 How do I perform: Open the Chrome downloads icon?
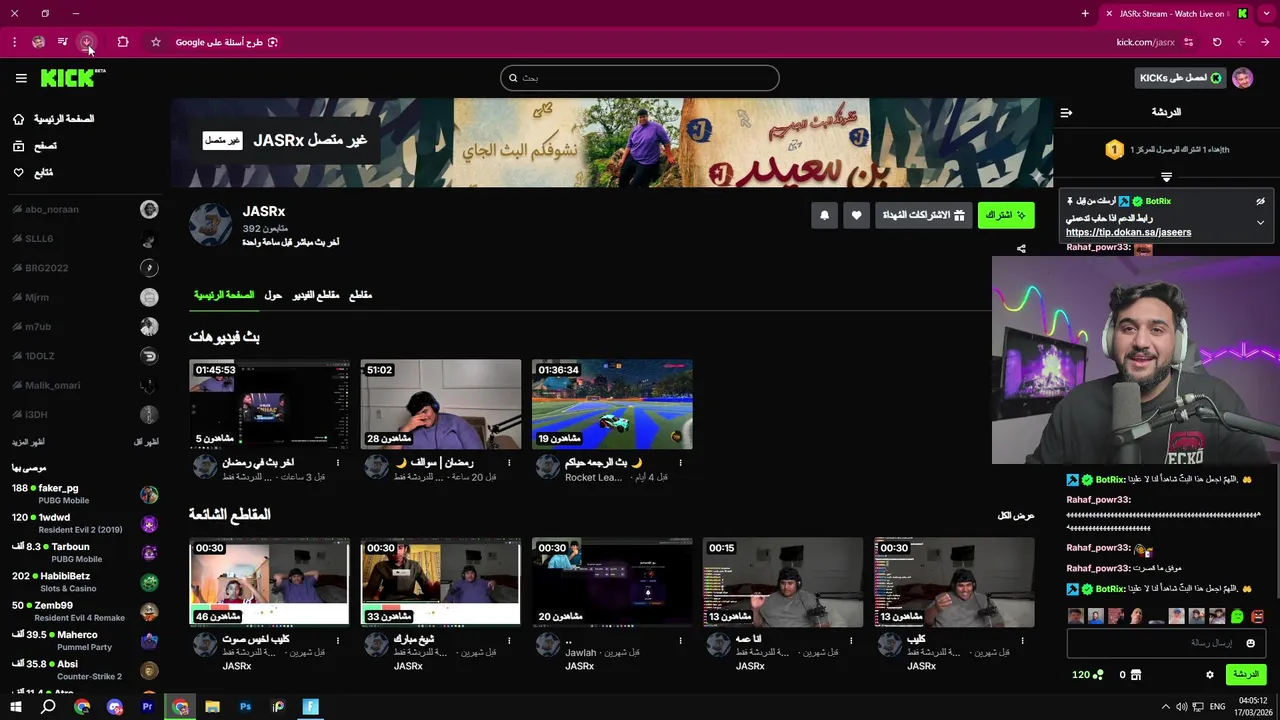(87, 42)
